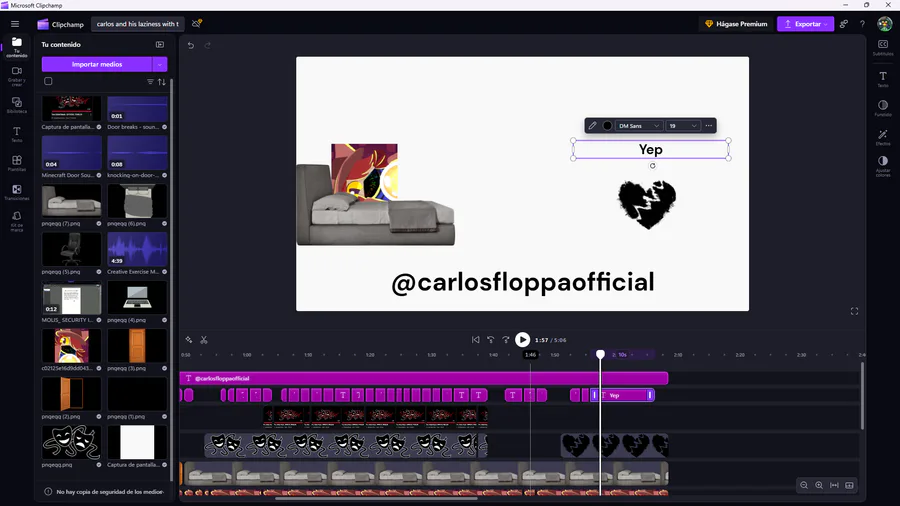Click backup warning info message
The width and height of the screenshot is (900, 506).
coord(105,492)
